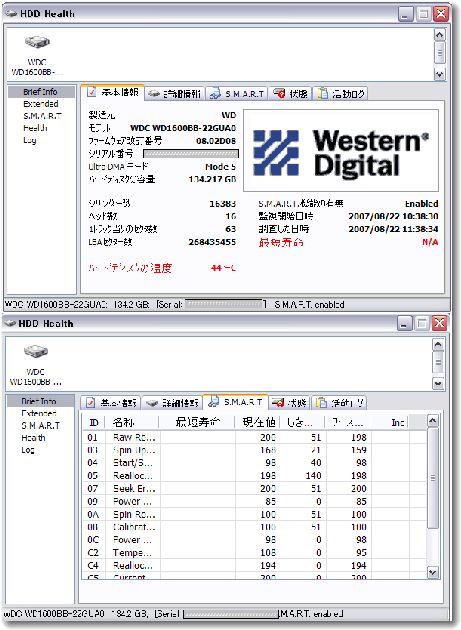The width and height of the screenshot is (461, 630).
Task: Click SMART table scrollbar up arrow
Action: 432,421
